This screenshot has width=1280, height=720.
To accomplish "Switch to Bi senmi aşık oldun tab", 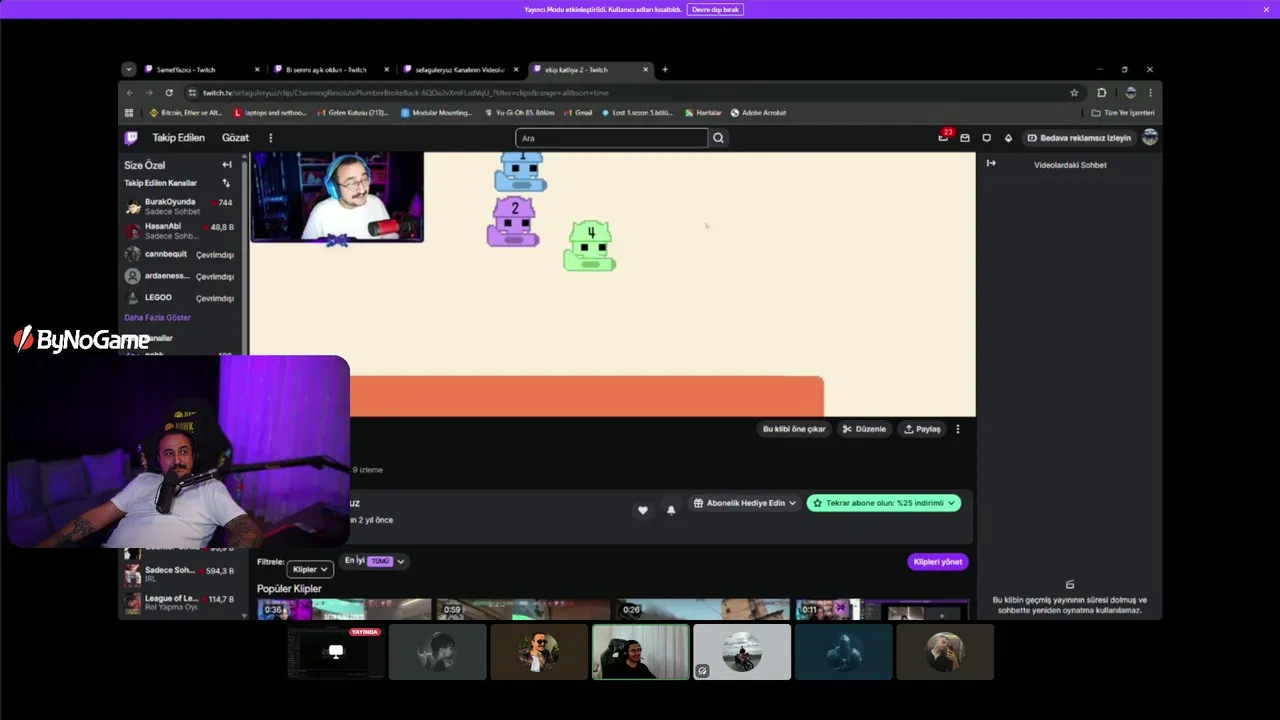I will [x=329, y=70].
